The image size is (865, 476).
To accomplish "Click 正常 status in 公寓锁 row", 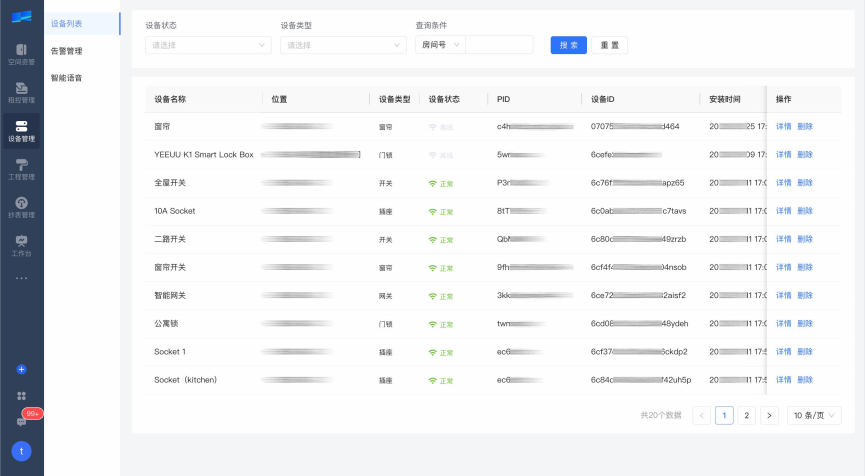I will tap(441, 324).
